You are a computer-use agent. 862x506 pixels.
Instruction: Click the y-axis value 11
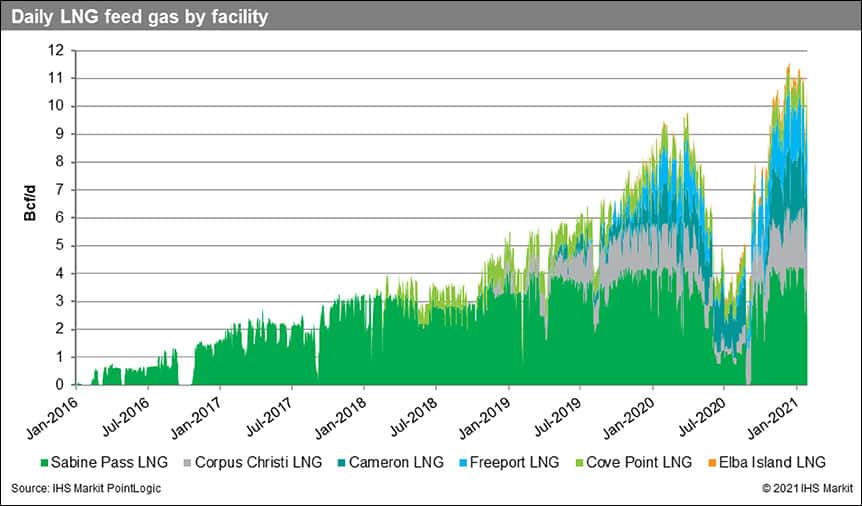(57, 78)
